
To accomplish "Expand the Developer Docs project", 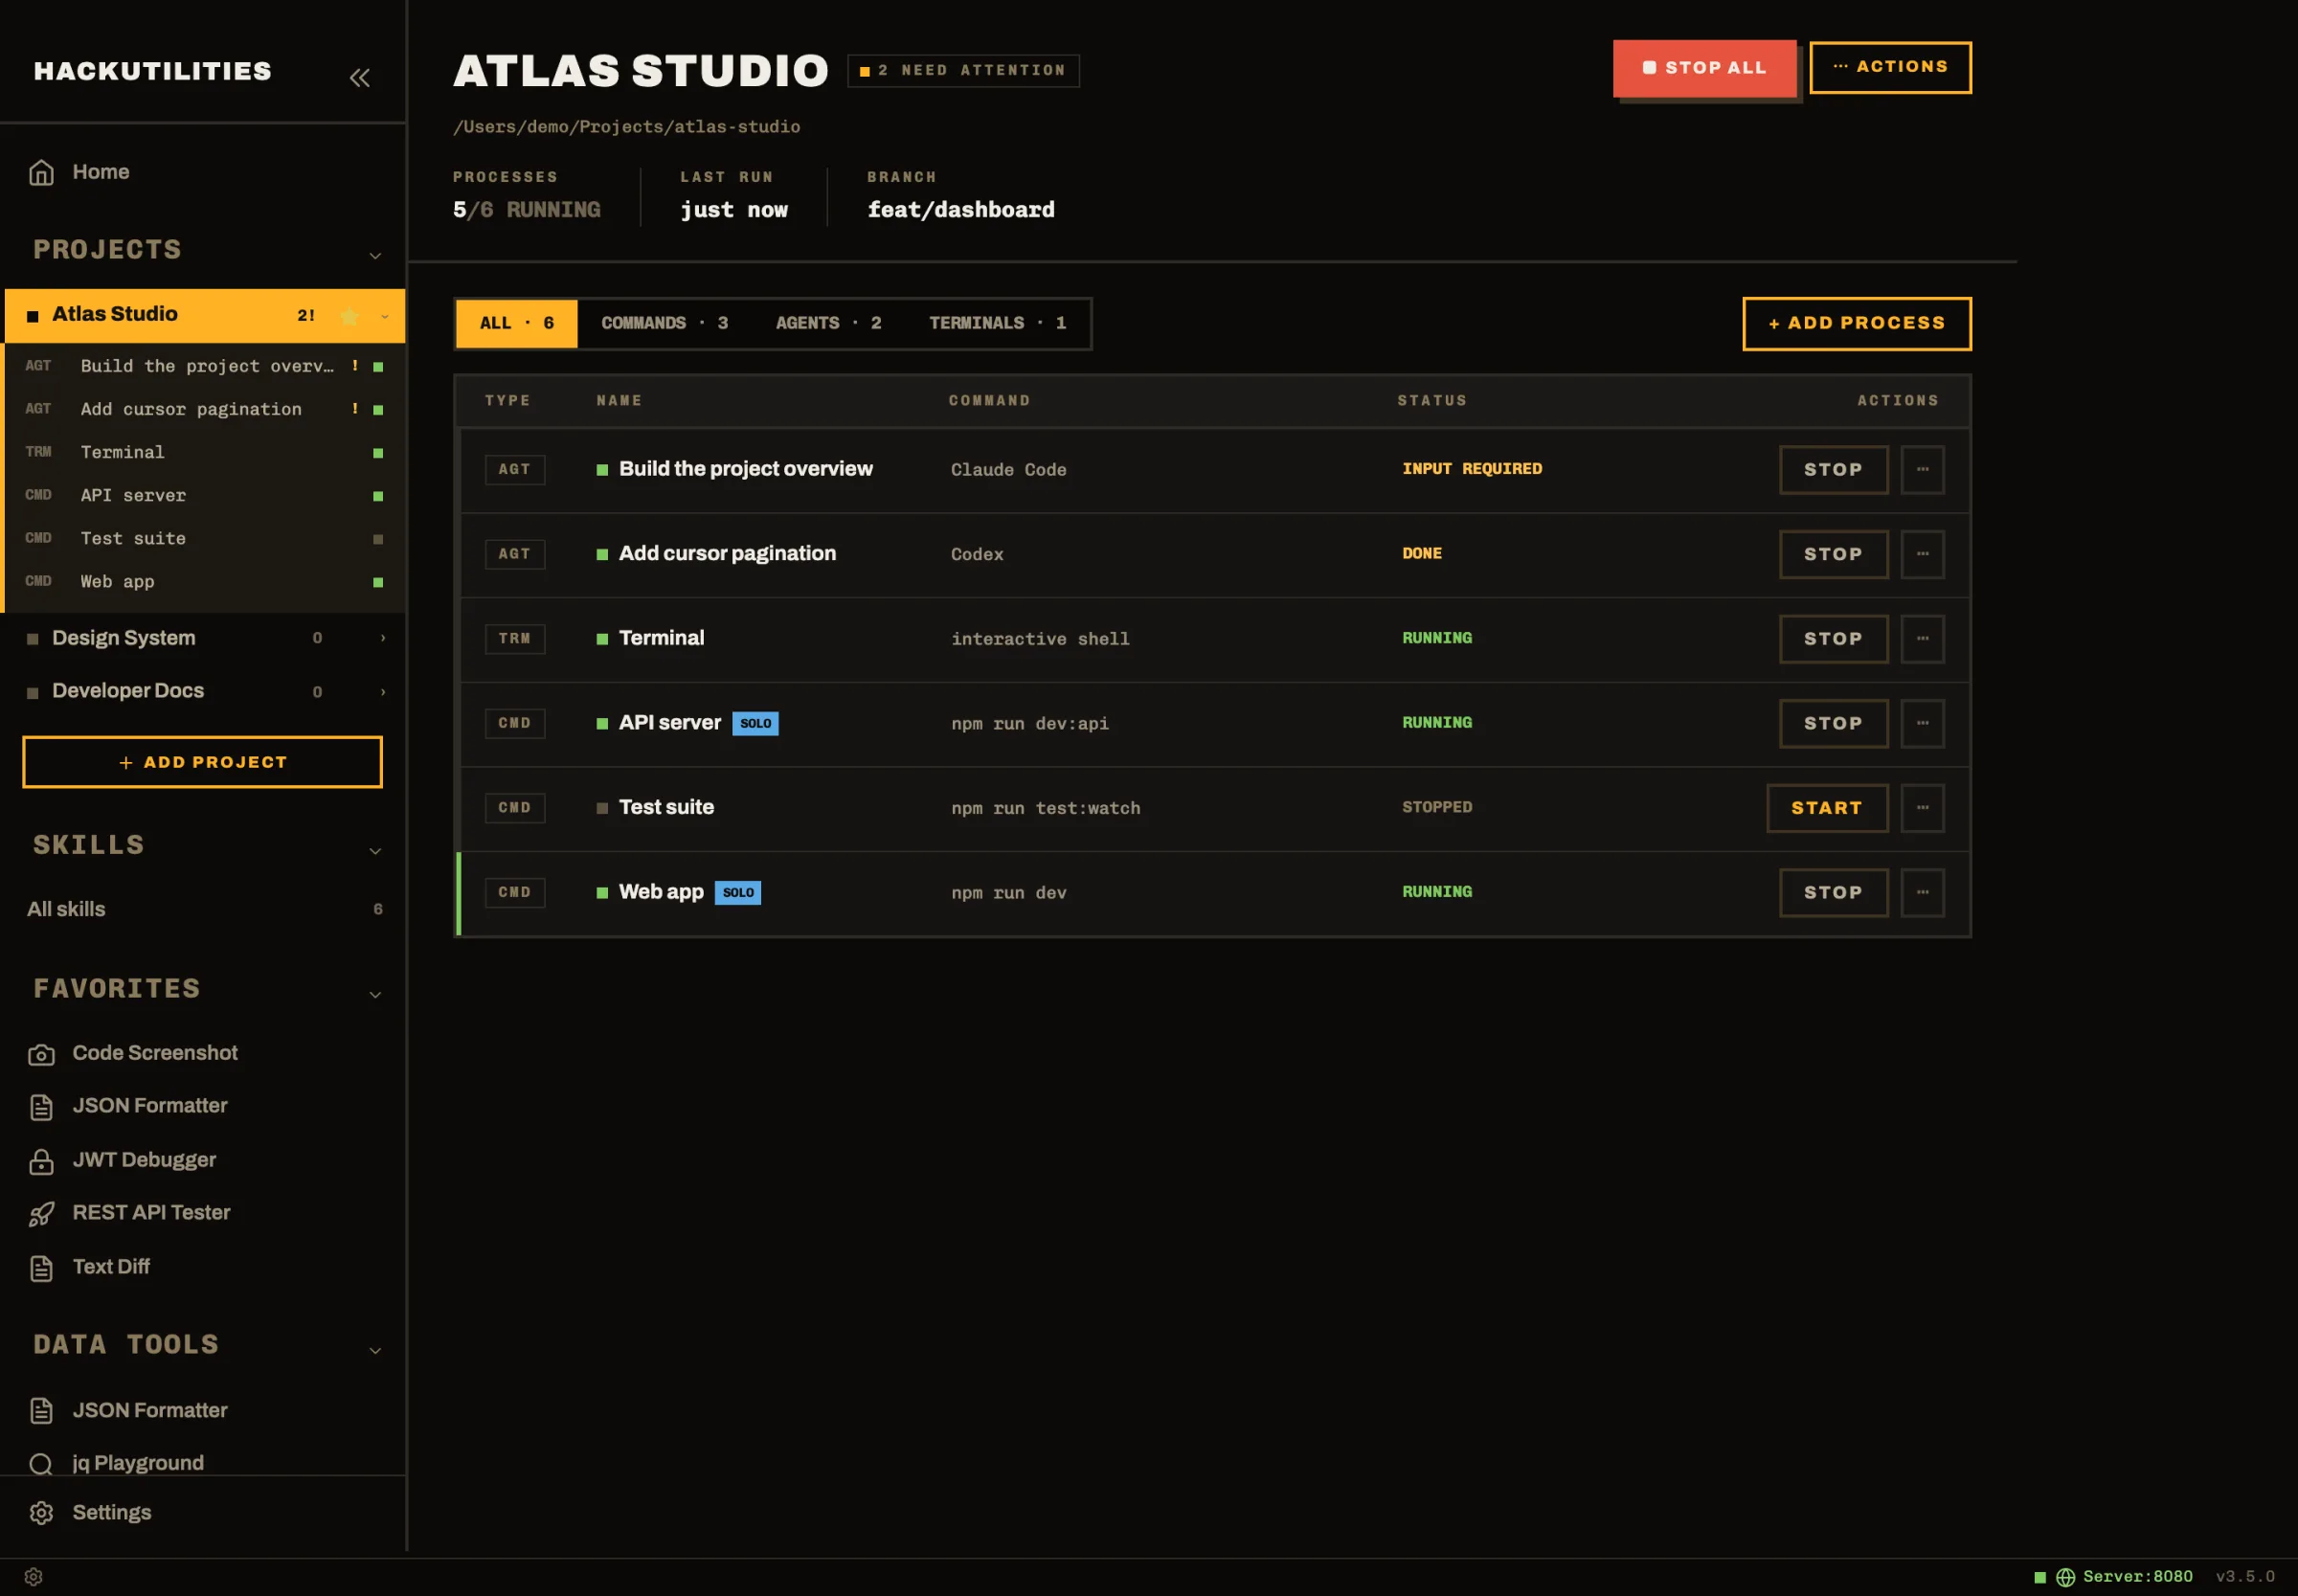I will tap(383, 691).
